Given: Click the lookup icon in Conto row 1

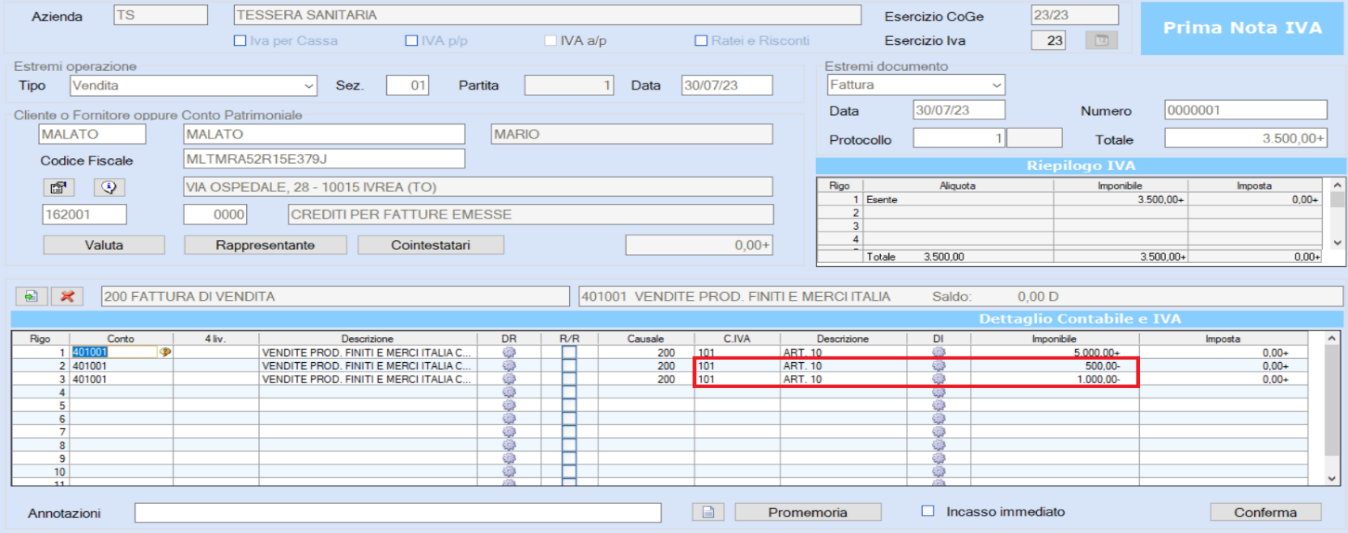Looking at the screenshot, I should (165, 352).
